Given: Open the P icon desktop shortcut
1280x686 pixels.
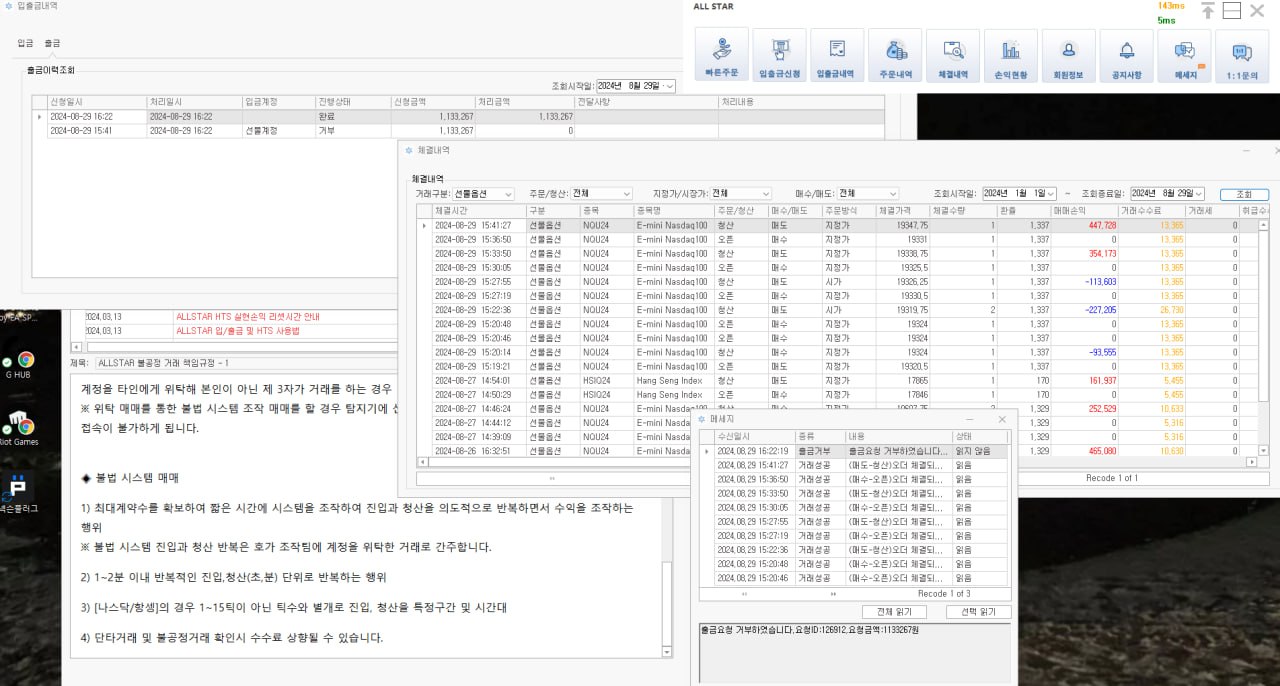Looking at the screenshot, I should click(18, 491).
